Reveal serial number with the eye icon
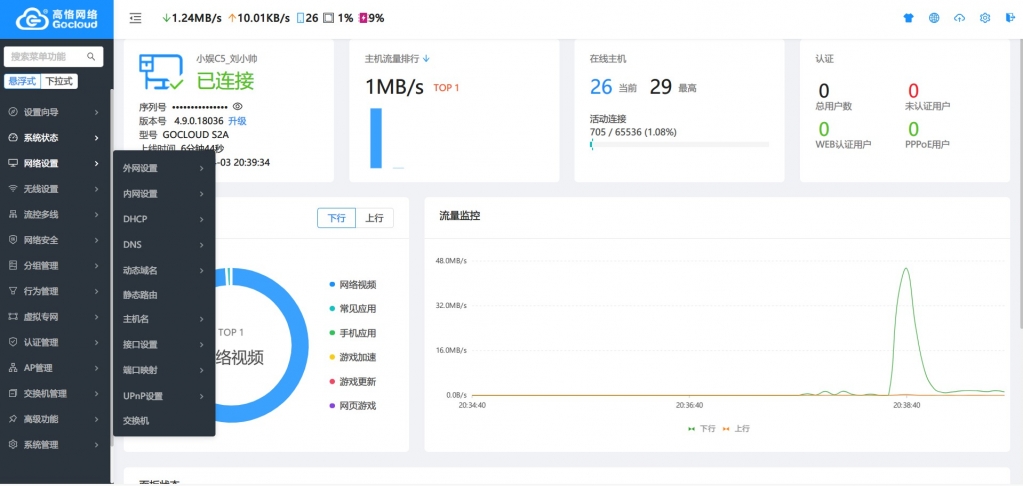The height and width of the screenshot is (486, 1023). point(237,106)
